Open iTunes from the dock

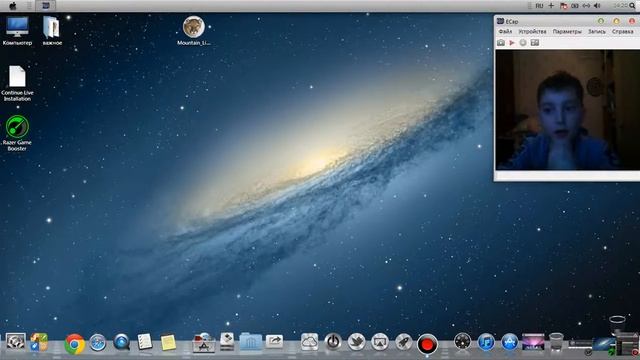[486, 342]
